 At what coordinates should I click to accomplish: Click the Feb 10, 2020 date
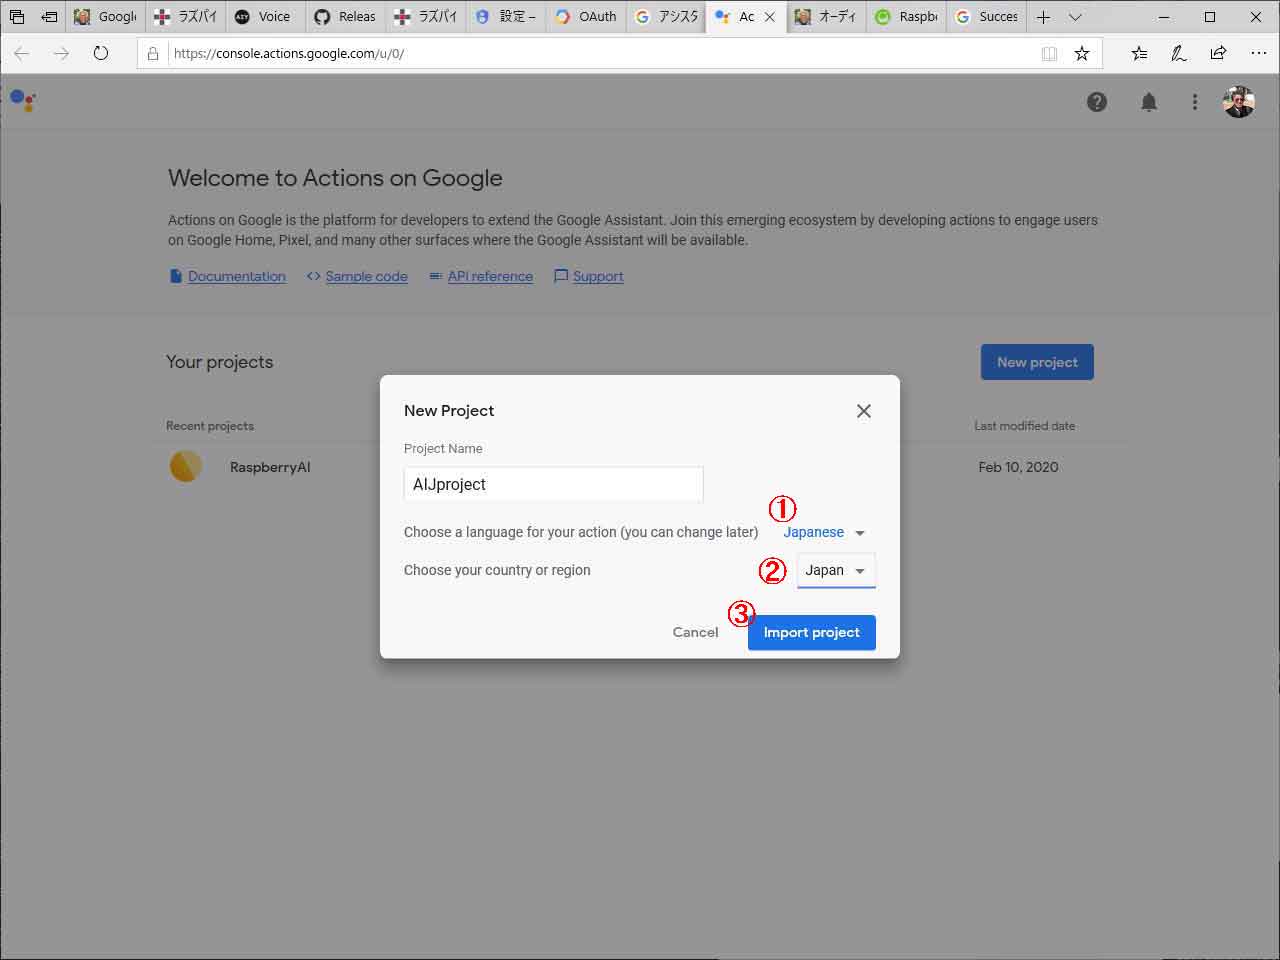coord(1018,467)
